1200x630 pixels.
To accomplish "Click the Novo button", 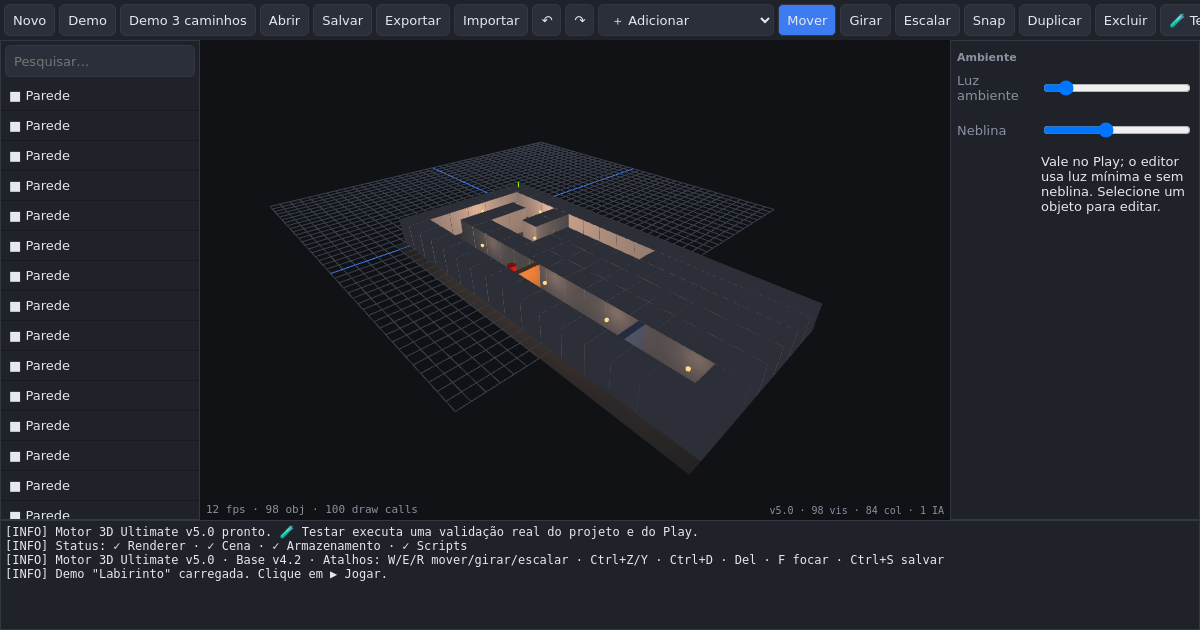I will pyautogui.click(x=29, y=20).
